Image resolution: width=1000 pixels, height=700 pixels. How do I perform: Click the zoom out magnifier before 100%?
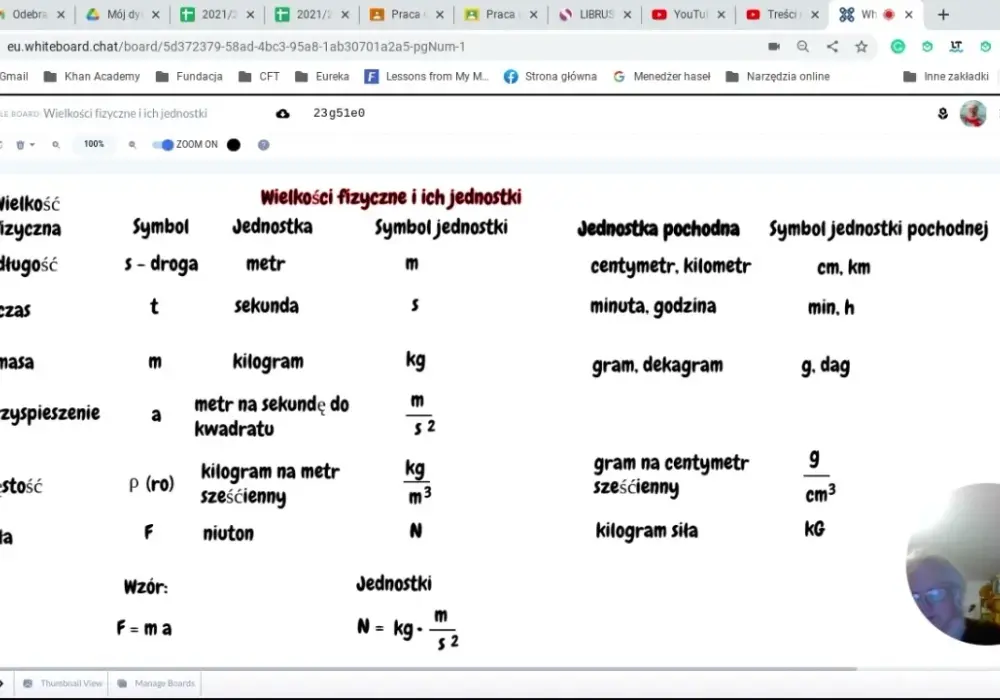point(56,145)
